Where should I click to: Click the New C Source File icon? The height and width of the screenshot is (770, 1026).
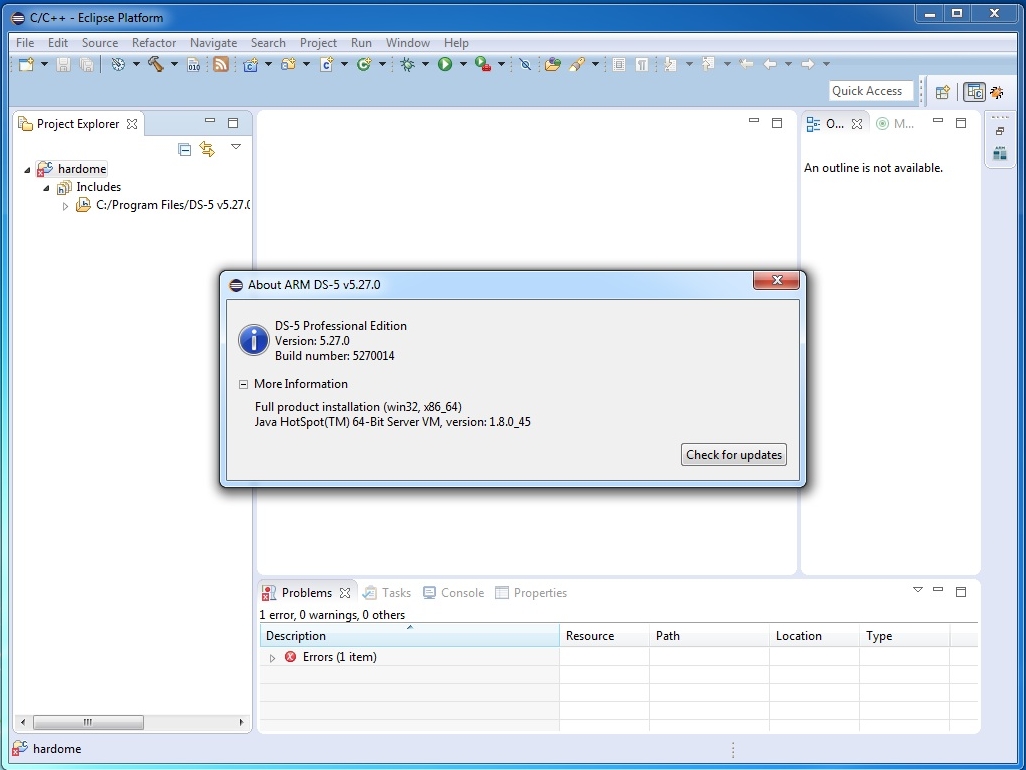327,64
